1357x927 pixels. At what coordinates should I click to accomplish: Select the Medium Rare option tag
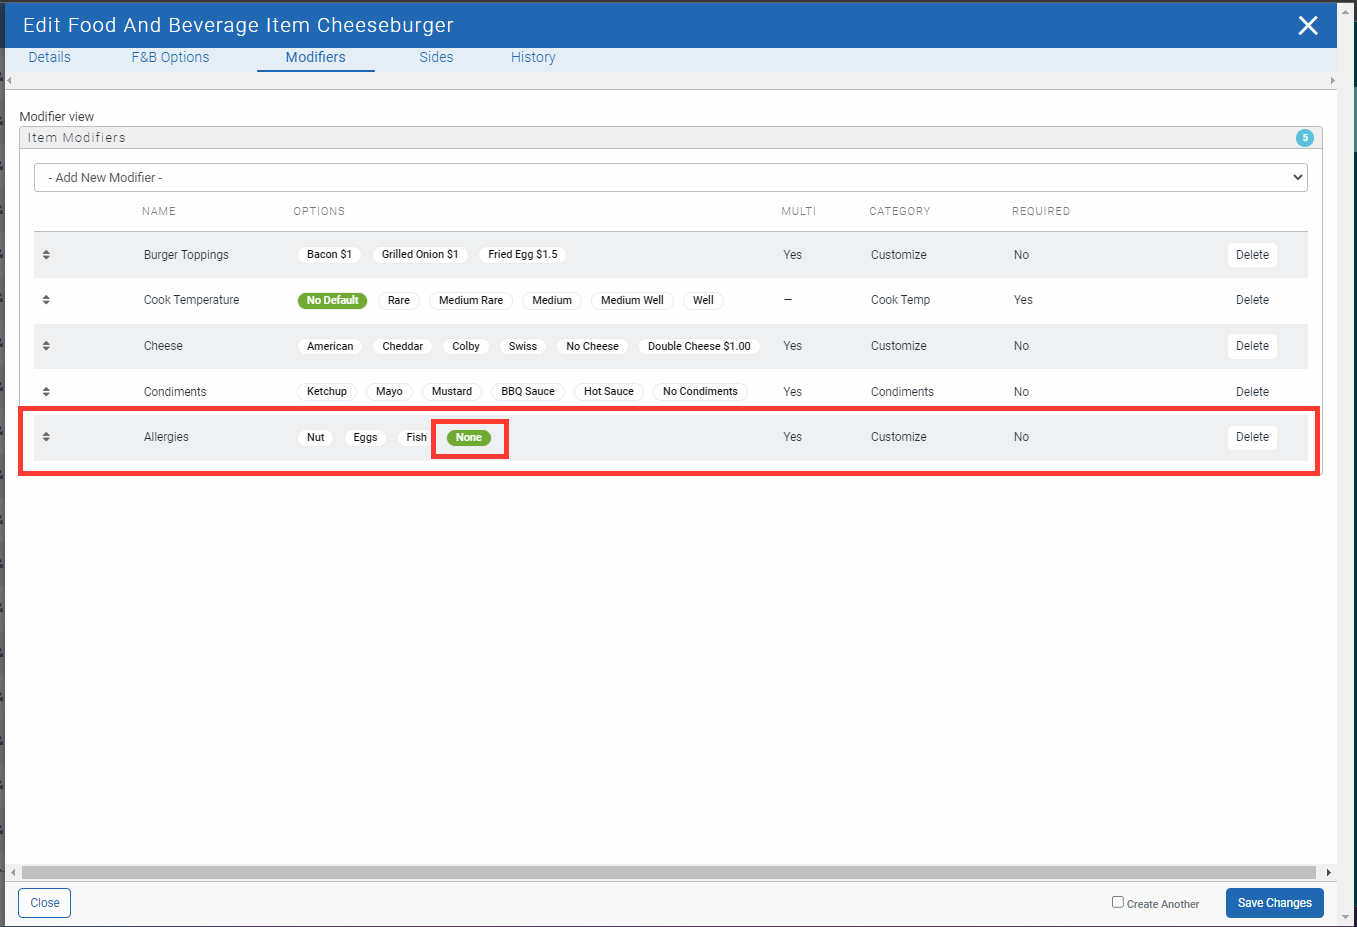[x=470, y=301]
